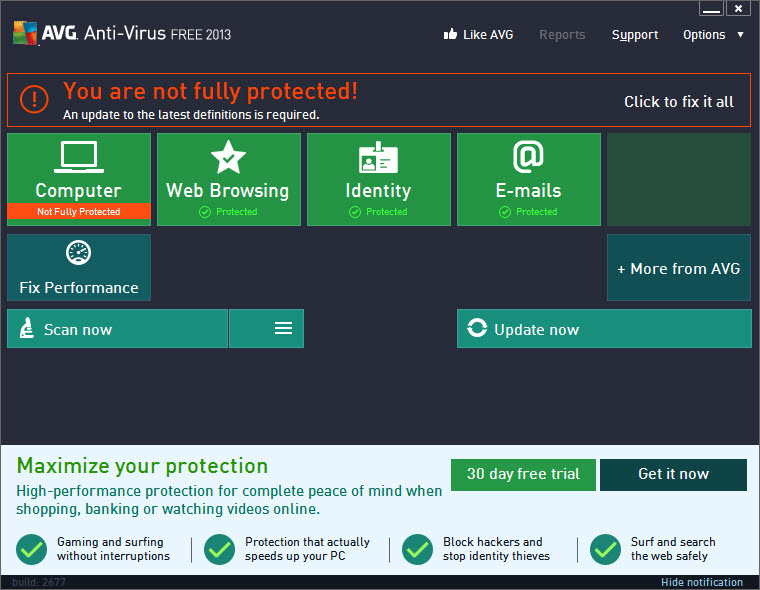This screenshot has width=760, height=590.
Task: Click the checkmark beside Surf and search
Action: click(605, 549)
